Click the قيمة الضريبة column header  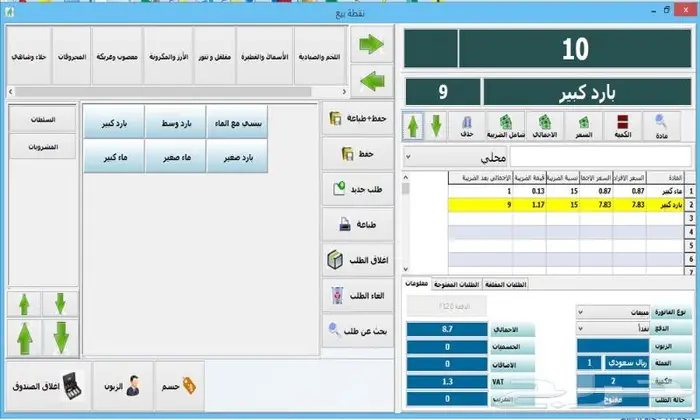click(x=529, y=178)
